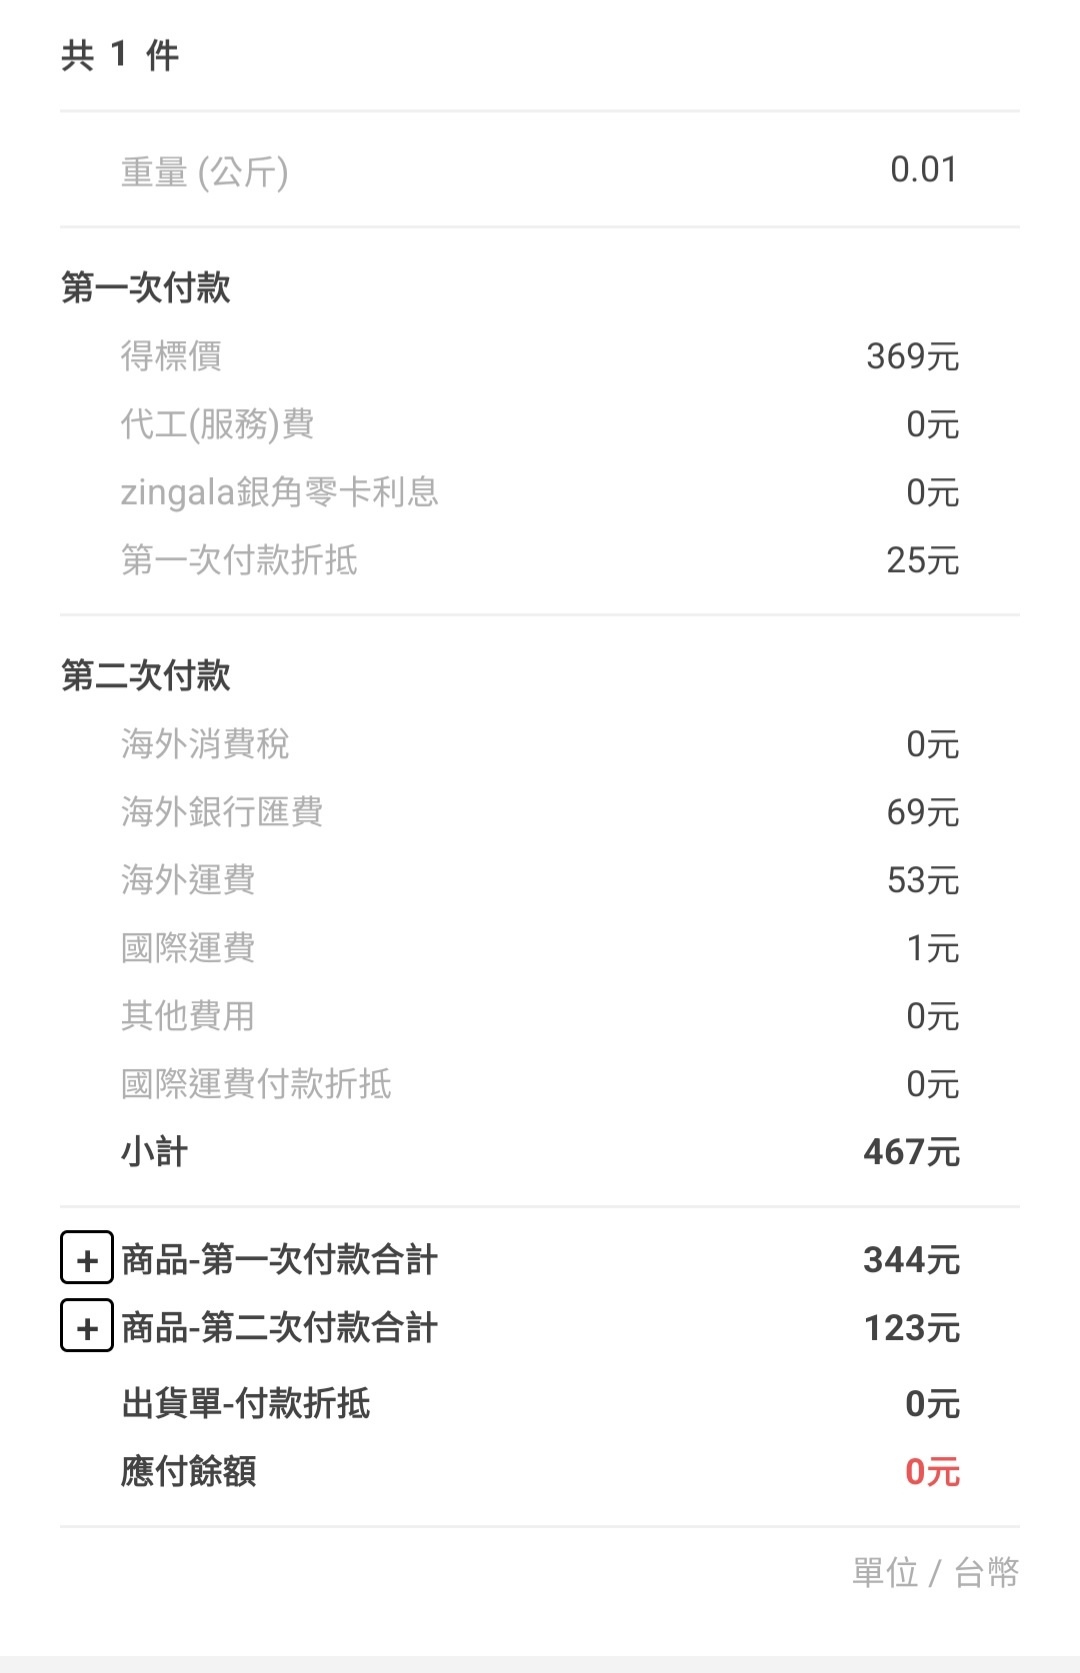Tap the red 應付餘額 0元 amount
The width and height of the screenshot is (1080, 1673).
coord(932,1471)
